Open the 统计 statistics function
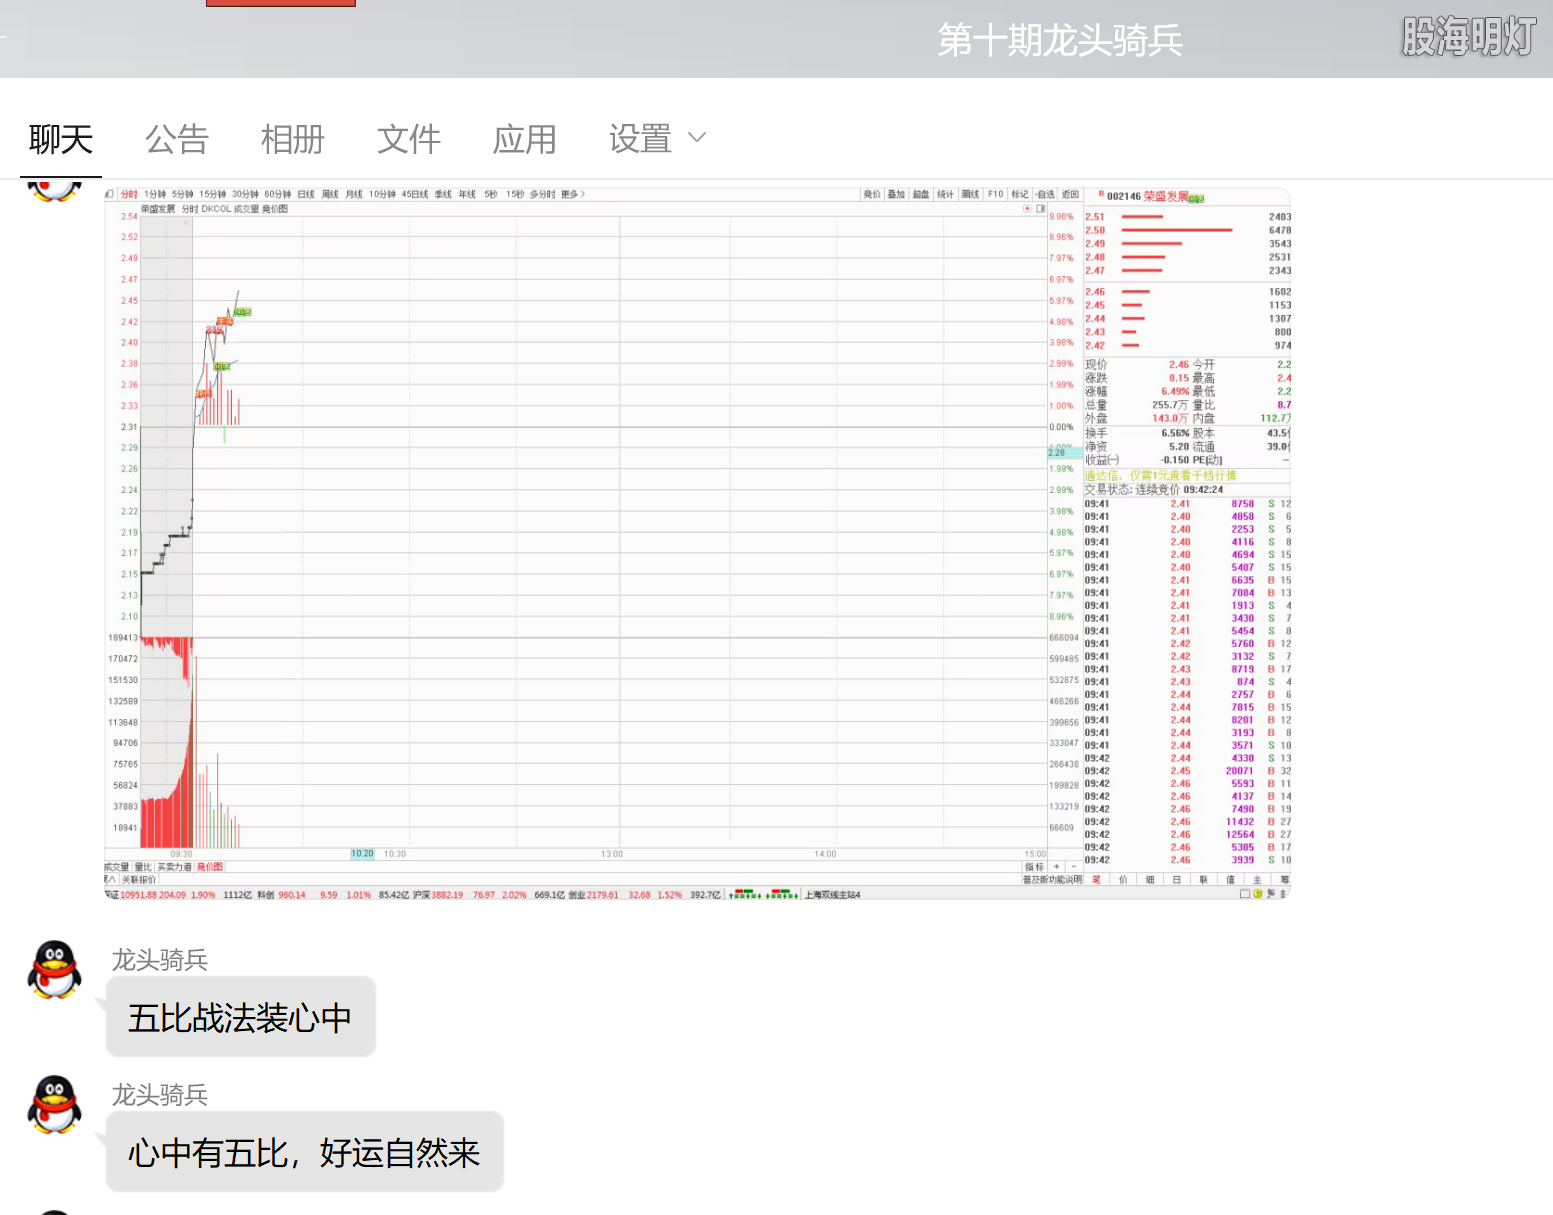The height and width of the screenshot is (1215, 1553). pos(943,194)
